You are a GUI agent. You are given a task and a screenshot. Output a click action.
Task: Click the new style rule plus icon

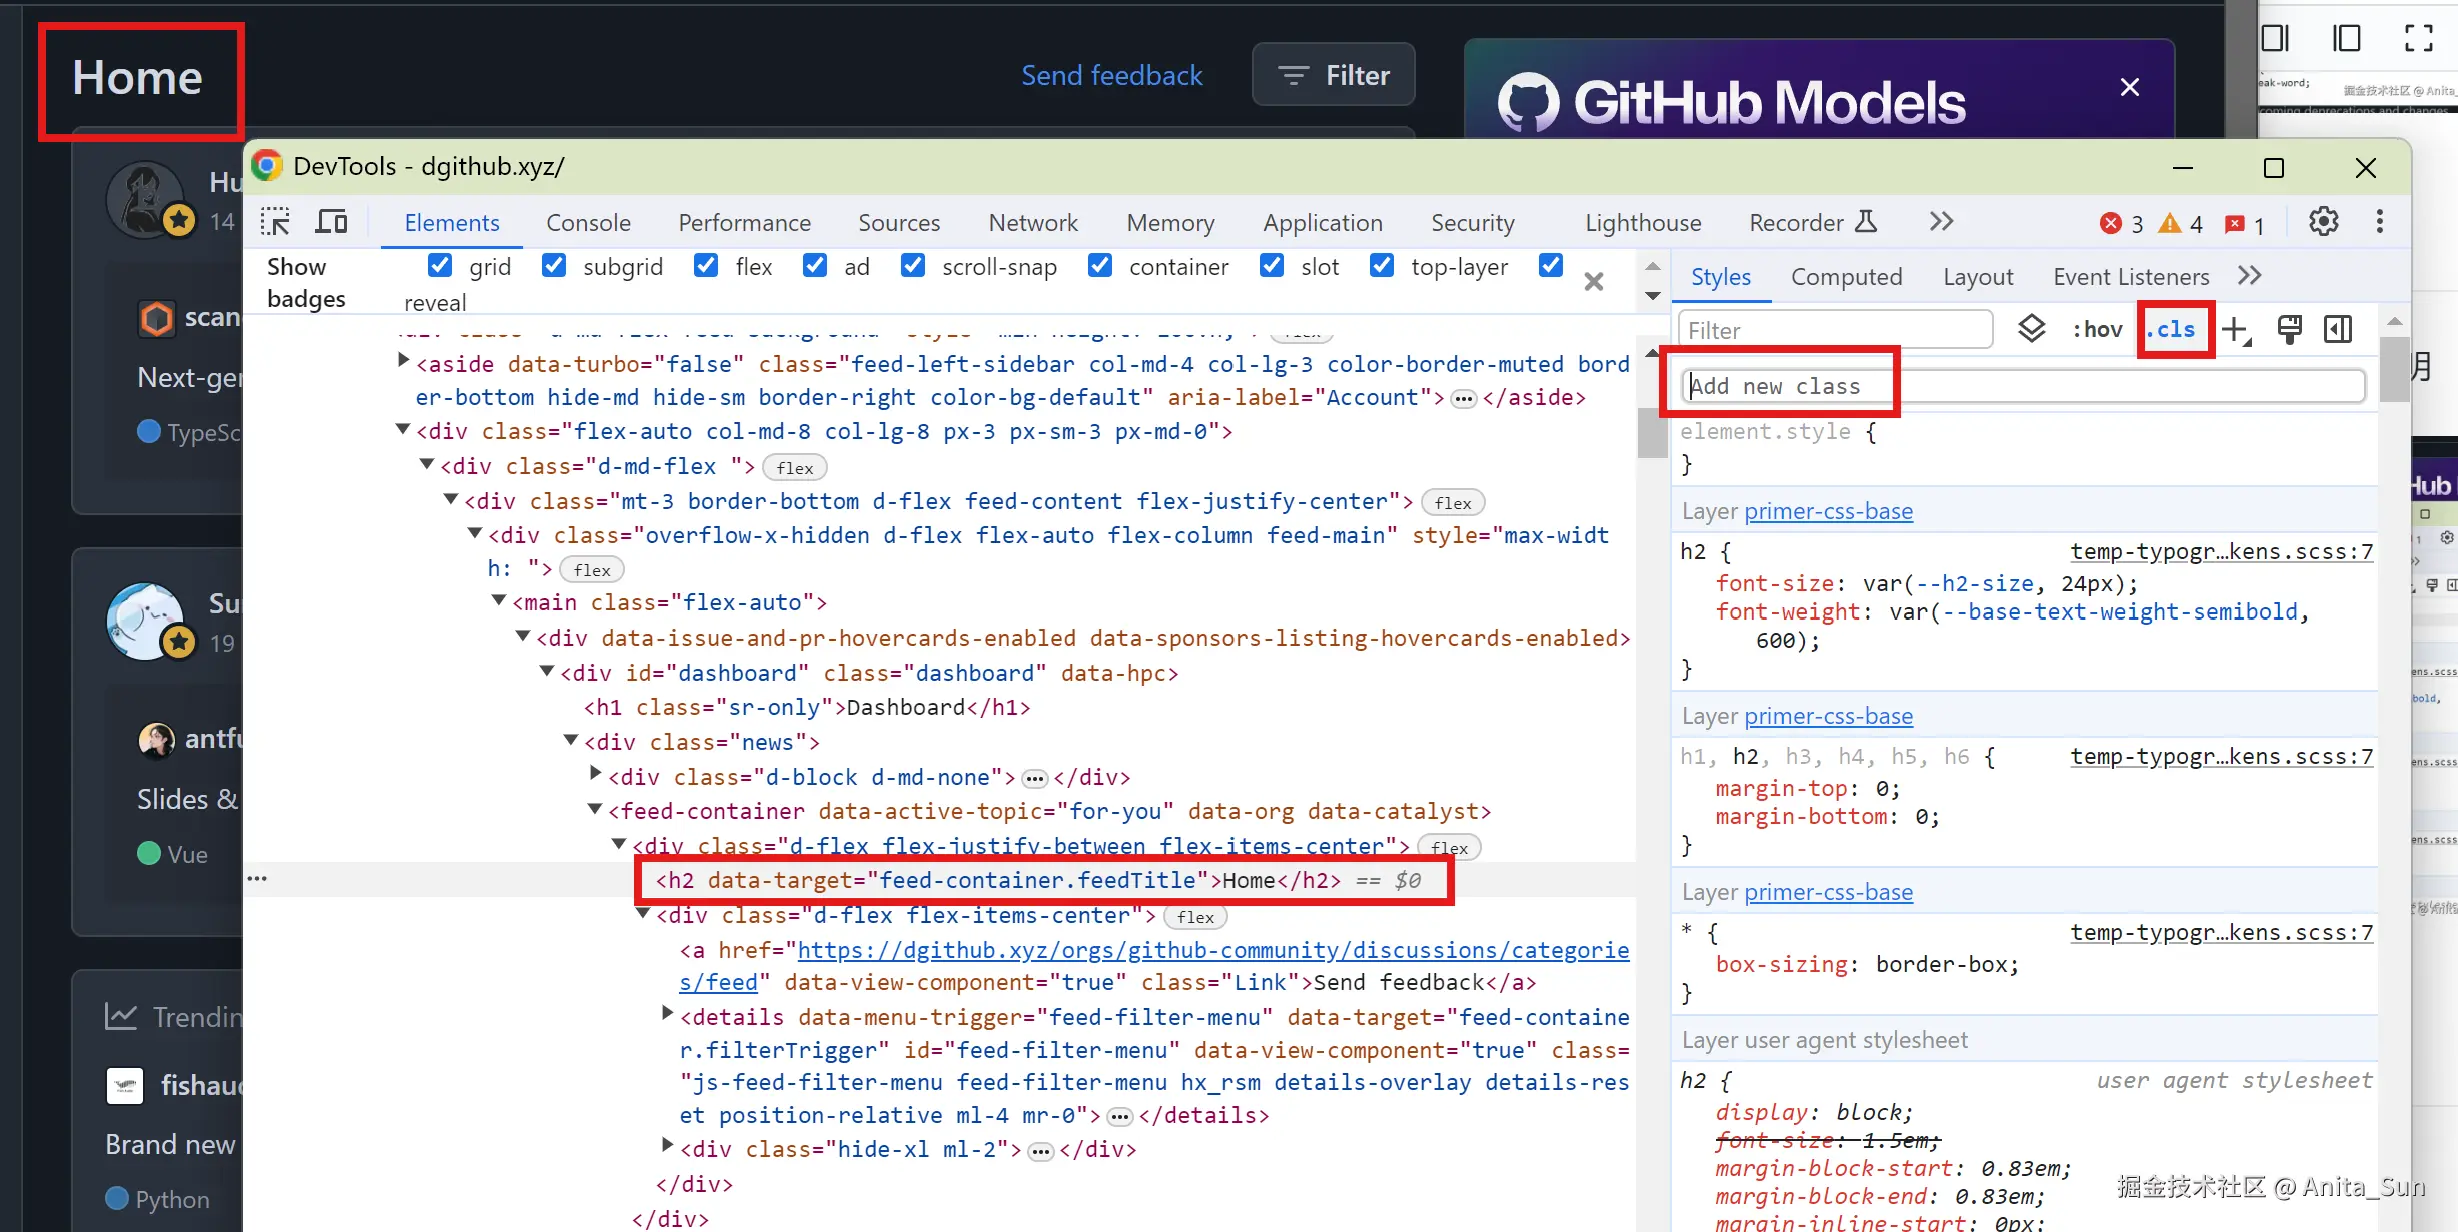point(2236,329)
